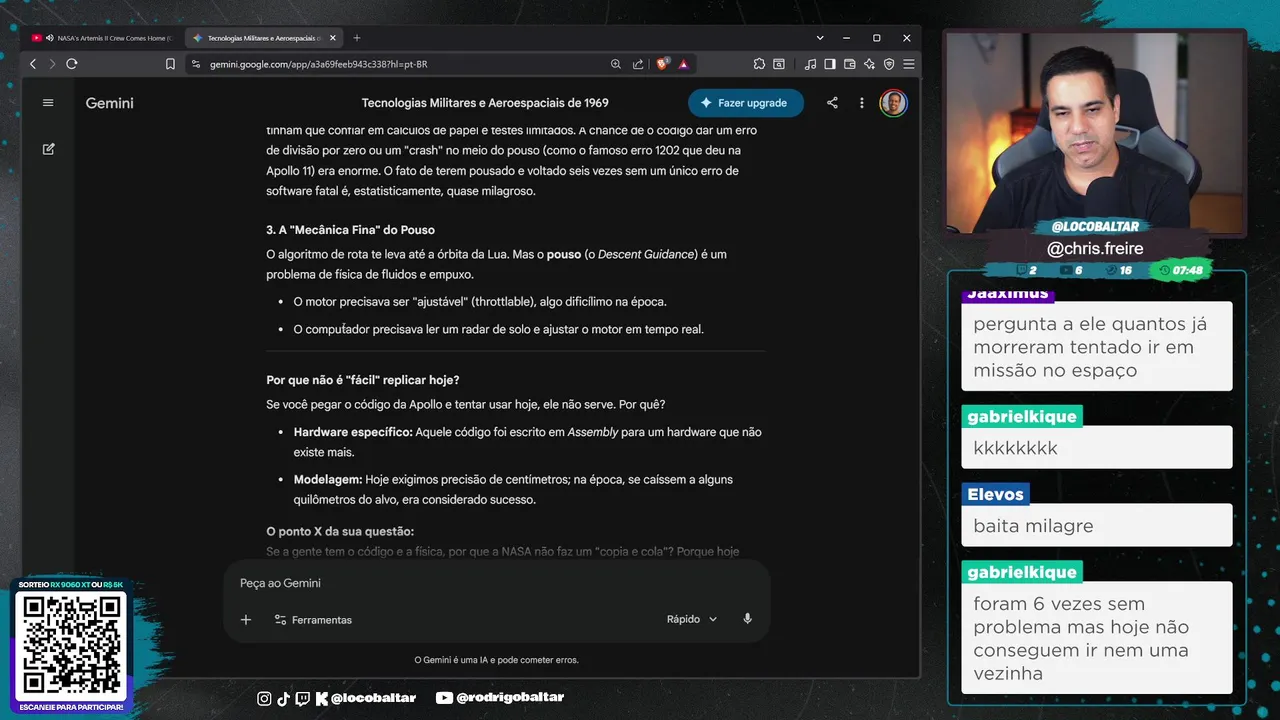Focus the Peça ao Gemini prompt field
Screen dimensions: 1280x720
pyautogui.click(x=496, y=583)
